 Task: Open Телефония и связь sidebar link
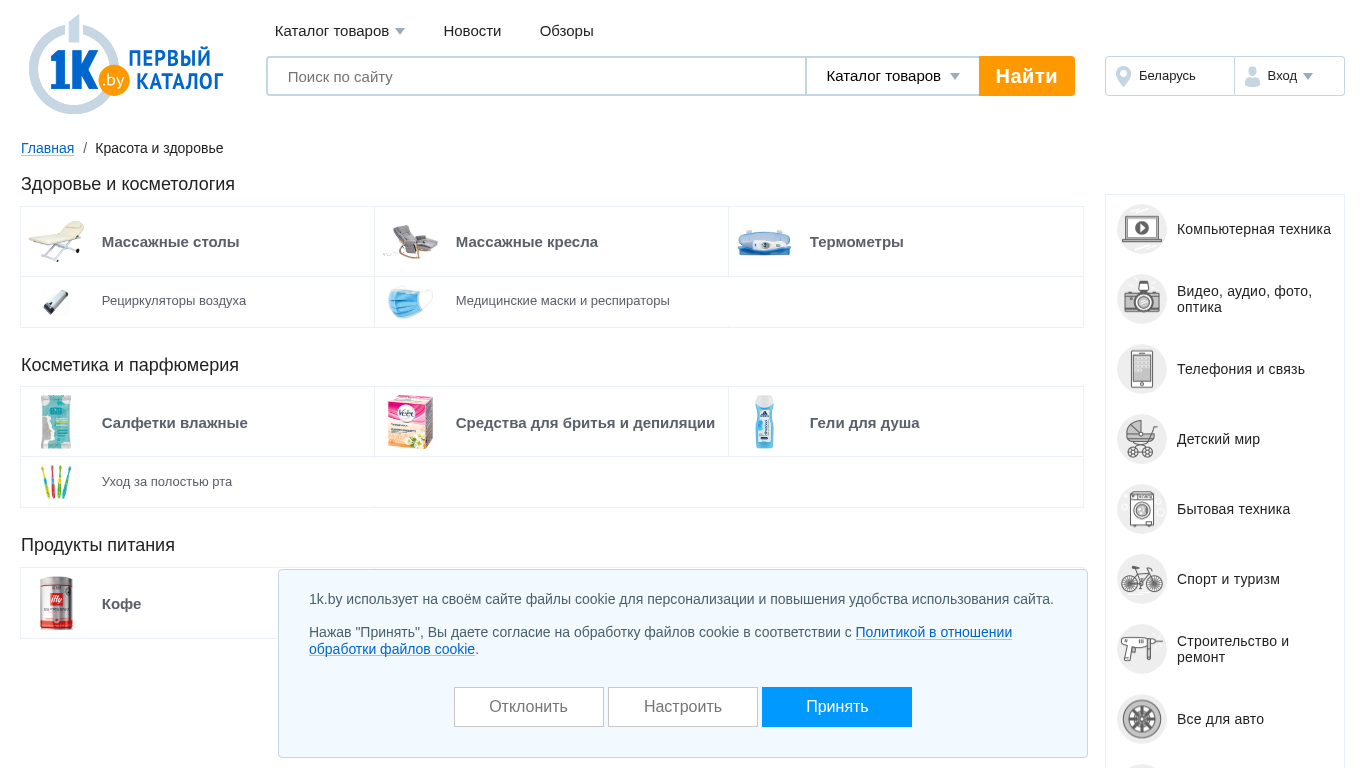pos(1241,369)
